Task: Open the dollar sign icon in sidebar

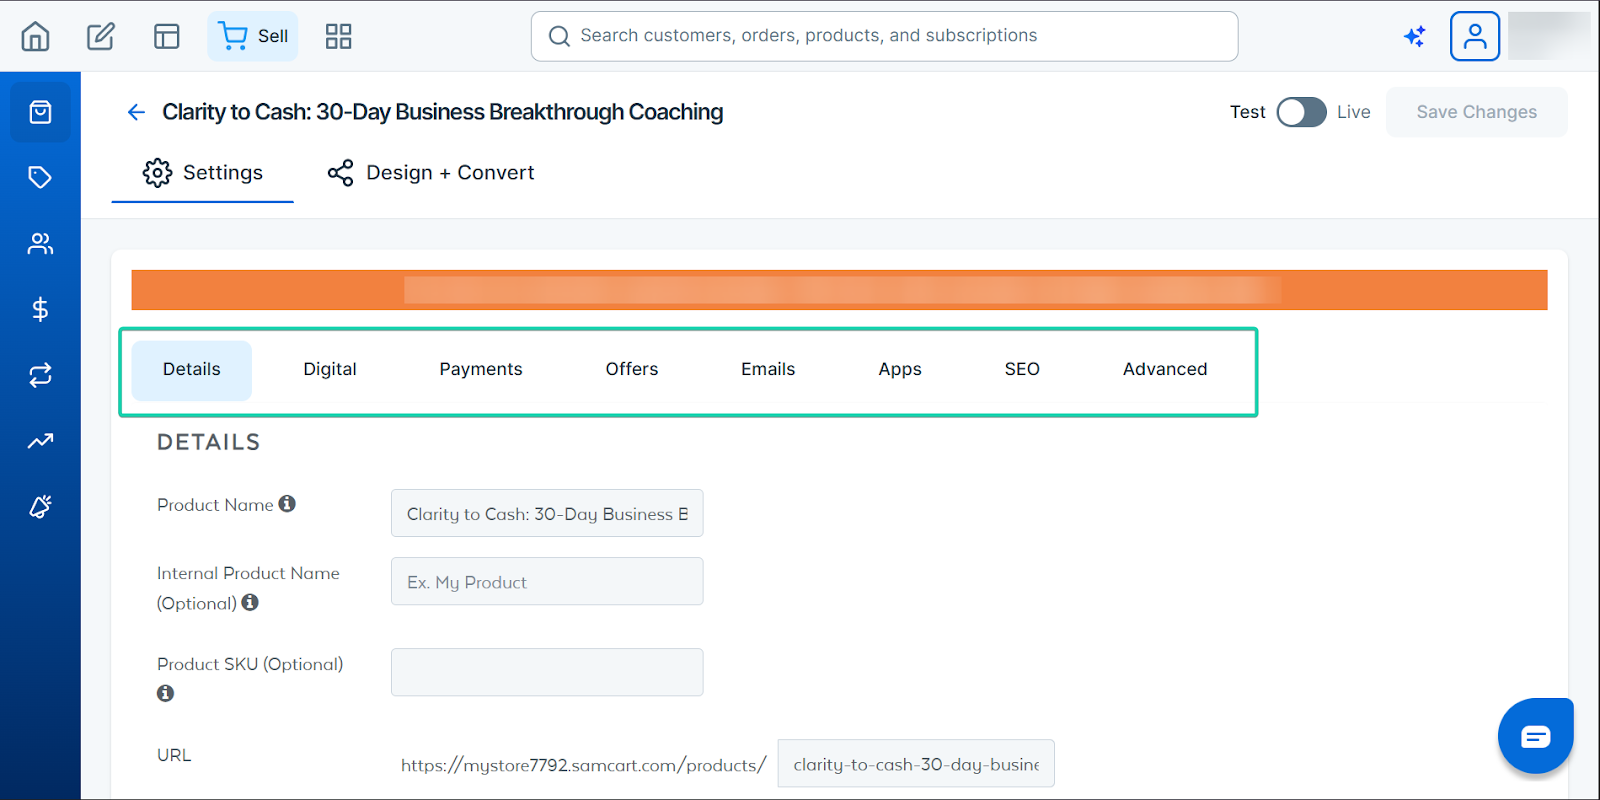Action: click(40, 309)
